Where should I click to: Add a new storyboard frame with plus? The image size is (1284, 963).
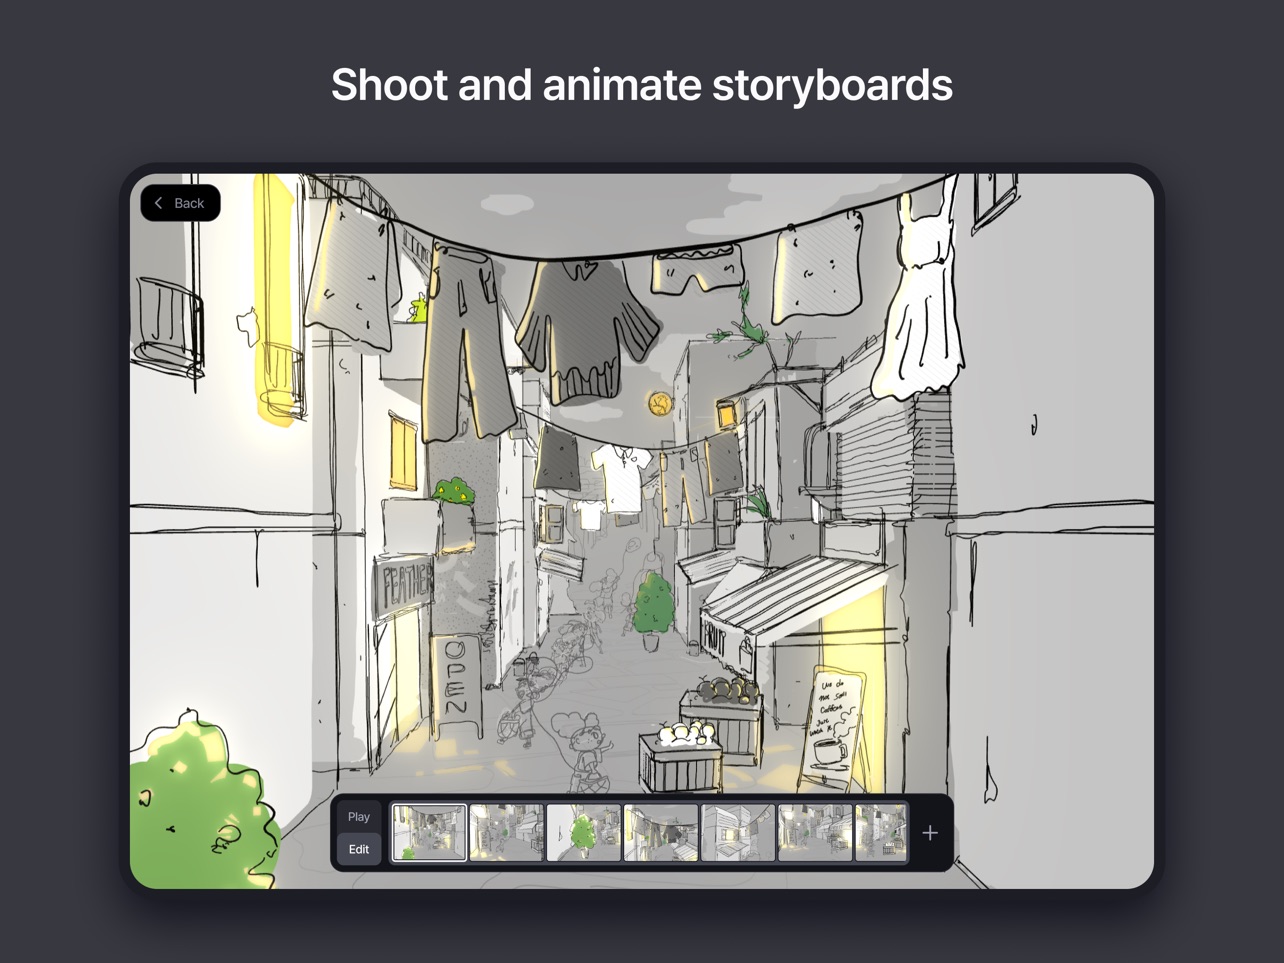click(930, 833)
